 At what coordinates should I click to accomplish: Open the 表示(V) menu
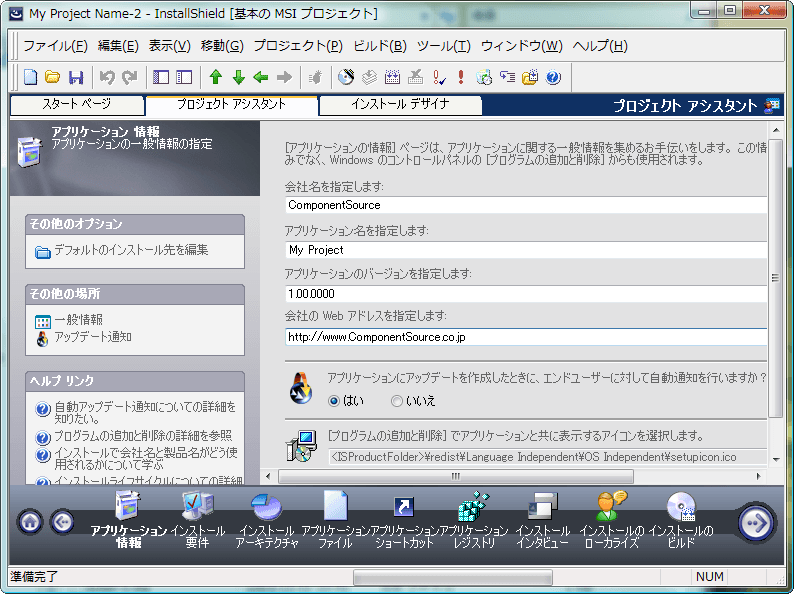click(170, 46)
